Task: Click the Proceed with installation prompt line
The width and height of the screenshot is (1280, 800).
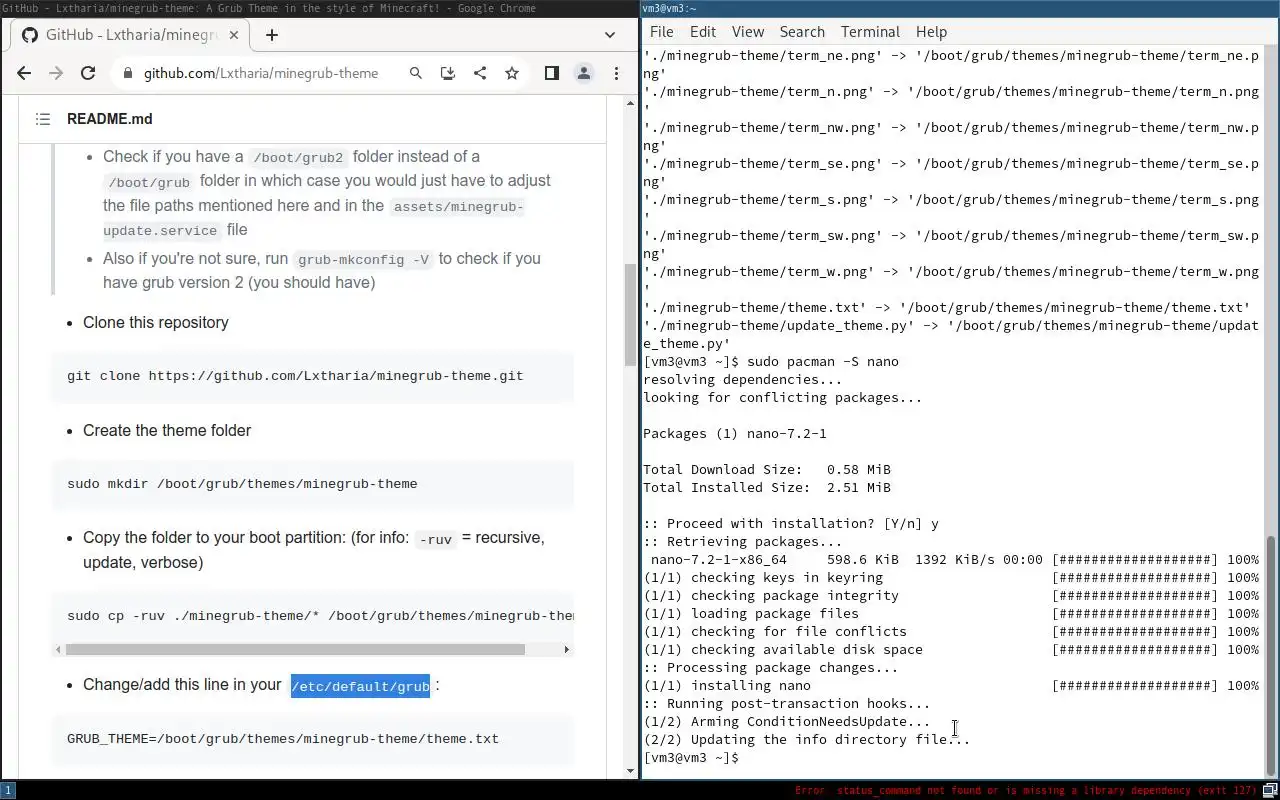Action: 791,524
